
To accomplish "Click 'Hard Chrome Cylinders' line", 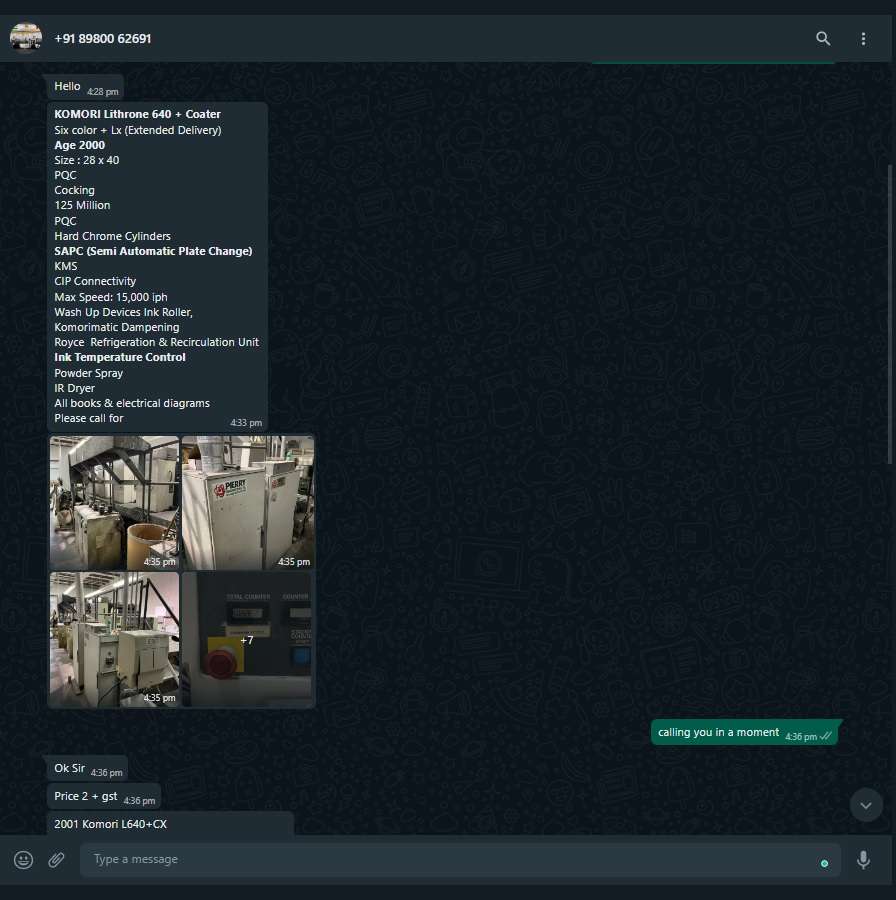I will pyautogui.click(x=113, y=236).
